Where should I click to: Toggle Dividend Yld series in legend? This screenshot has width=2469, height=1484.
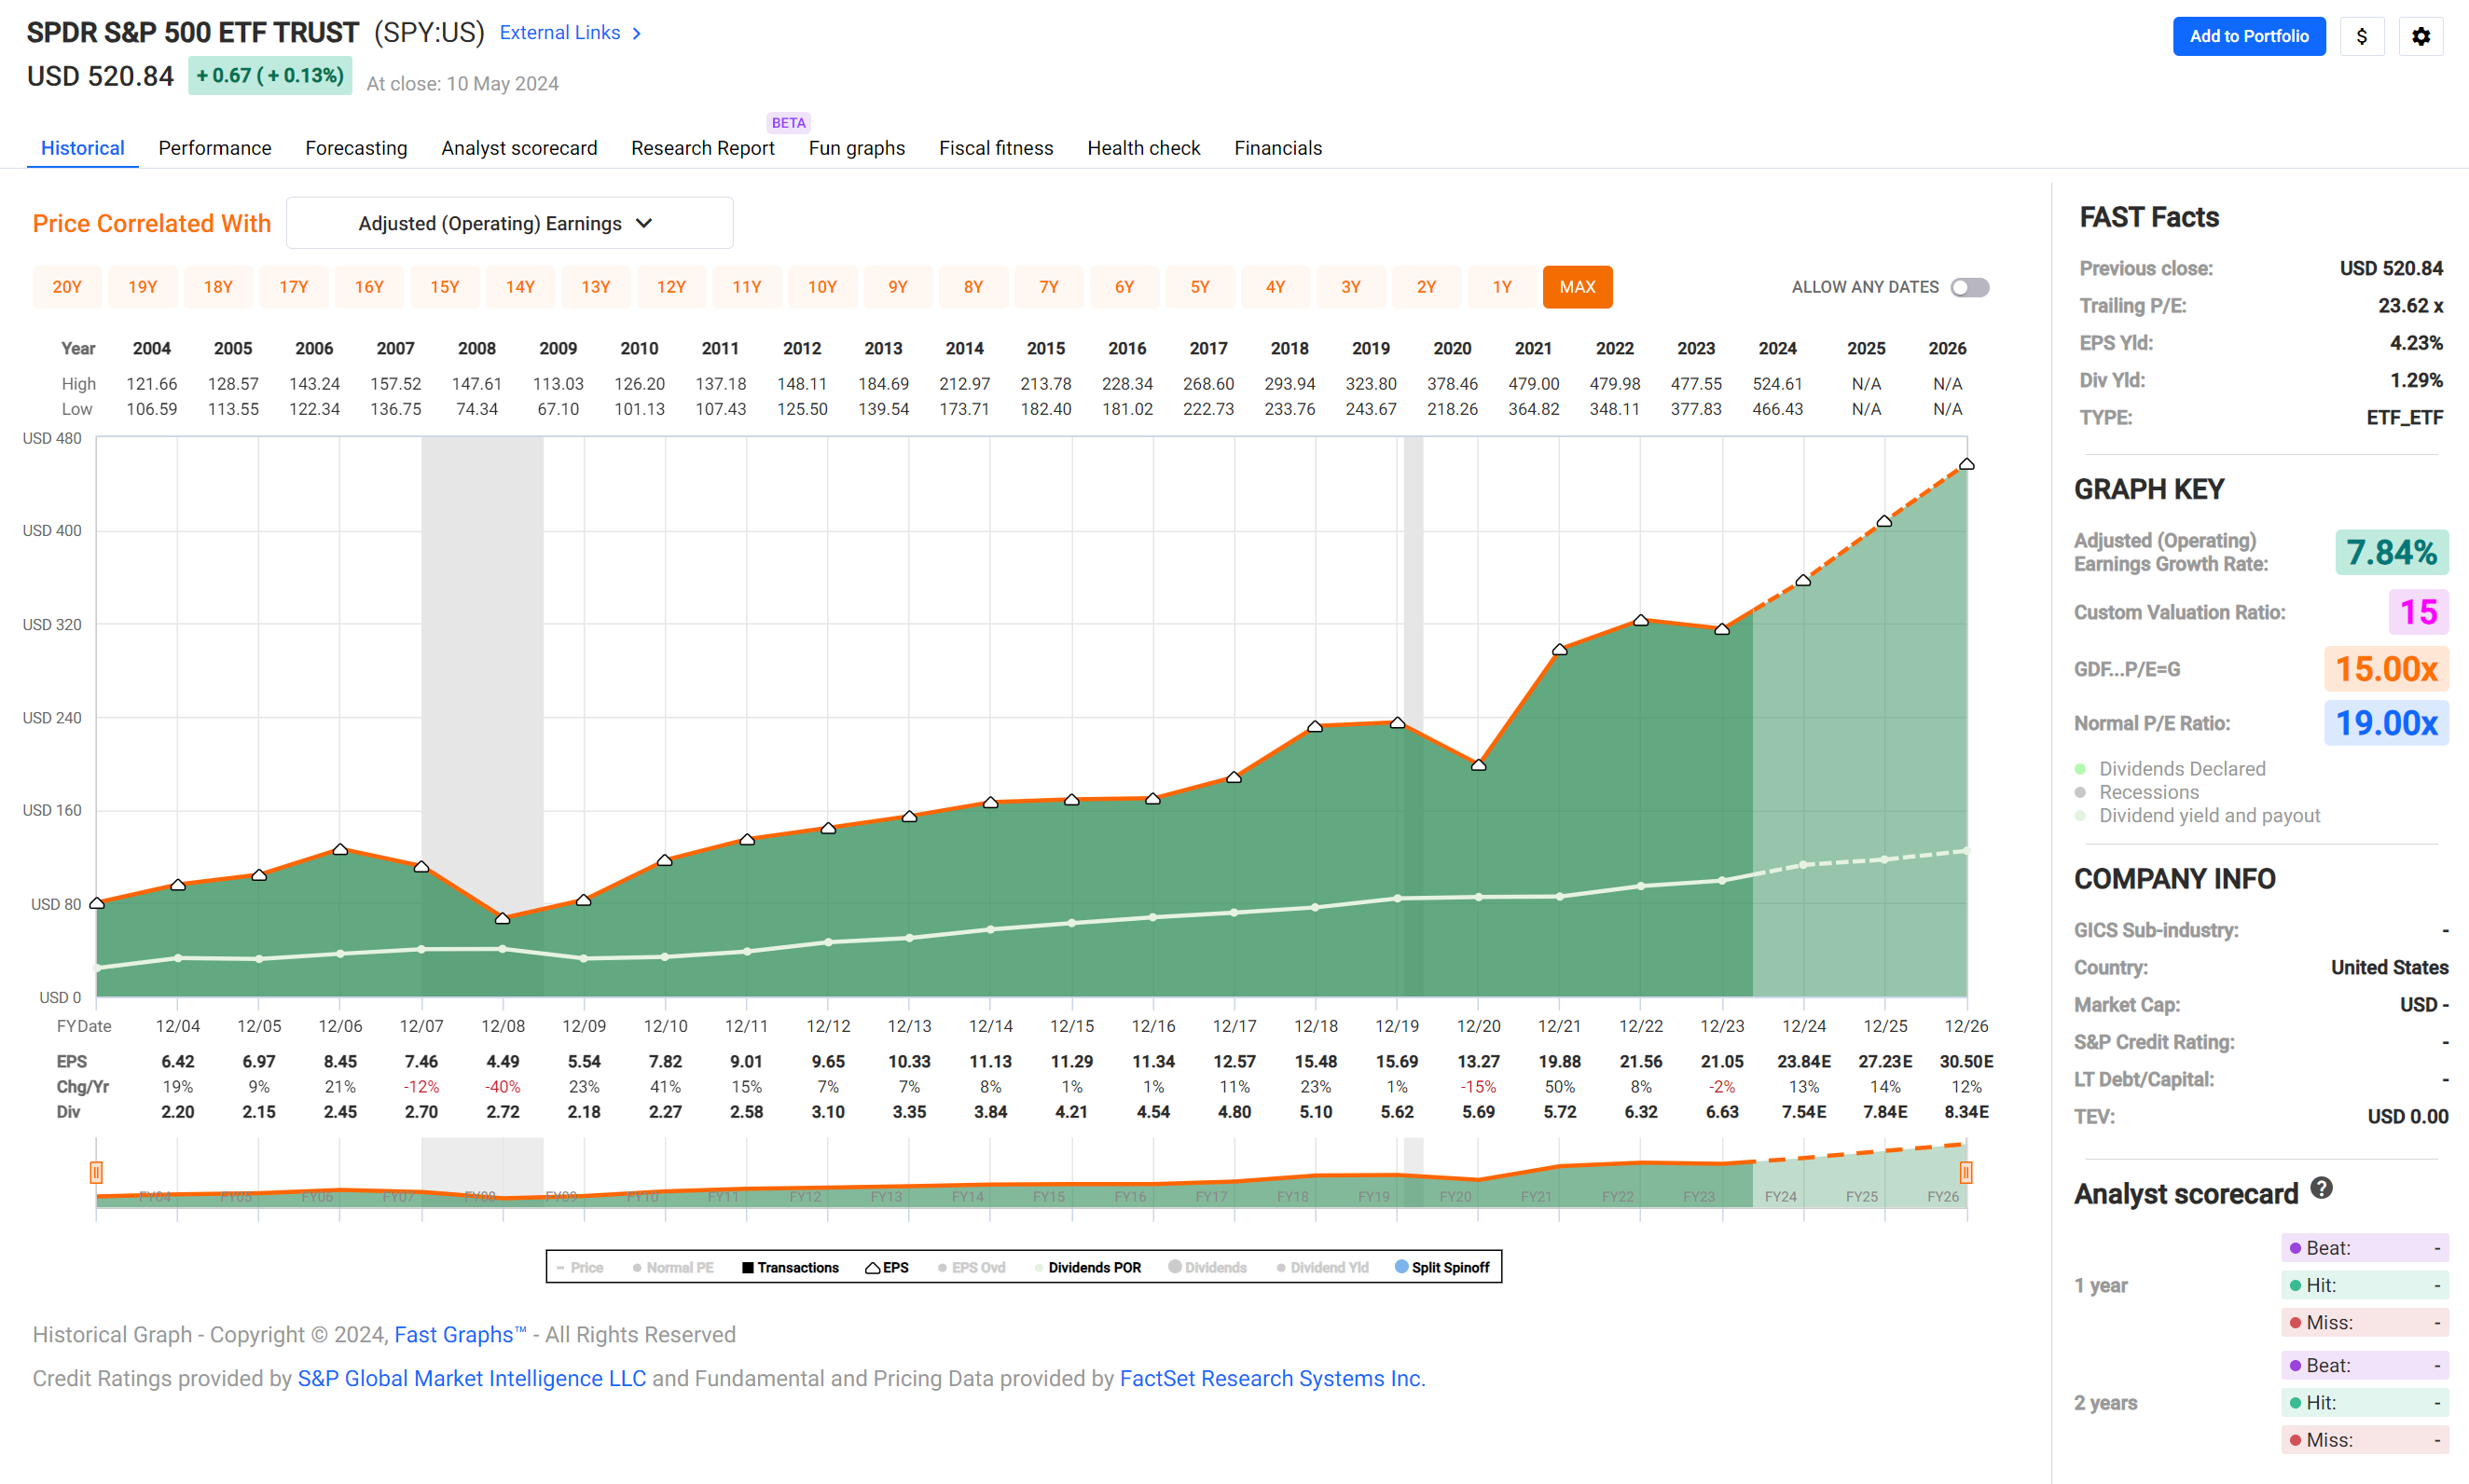1322,1267
